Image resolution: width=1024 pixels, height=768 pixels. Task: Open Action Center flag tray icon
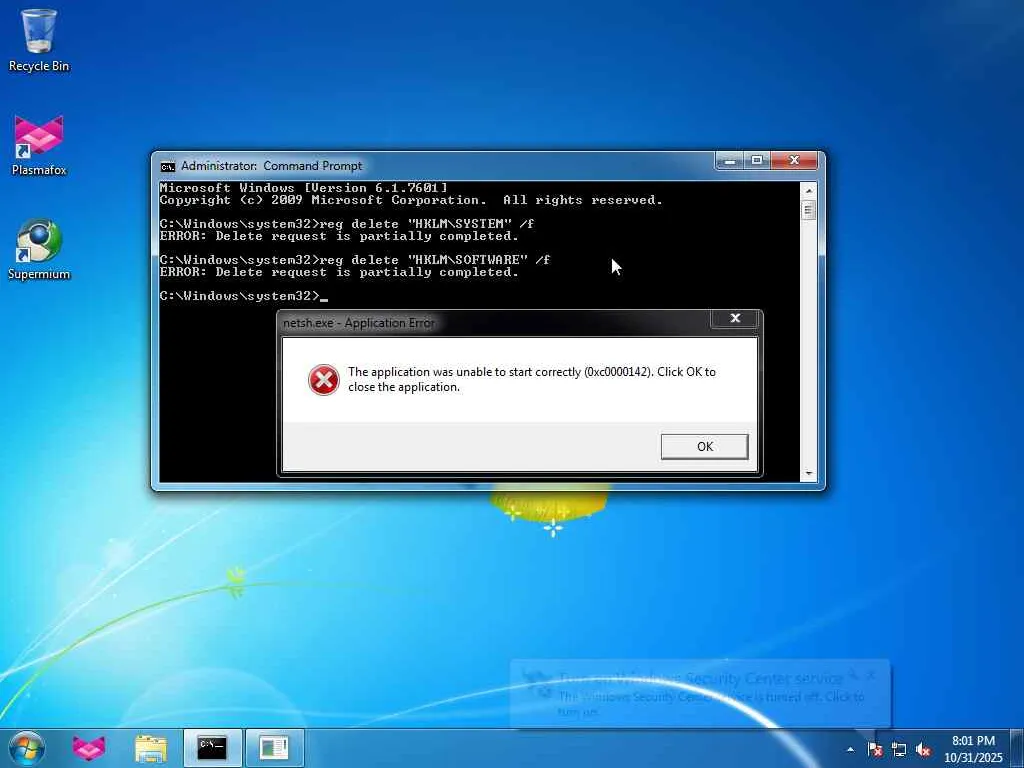point(875,750)
